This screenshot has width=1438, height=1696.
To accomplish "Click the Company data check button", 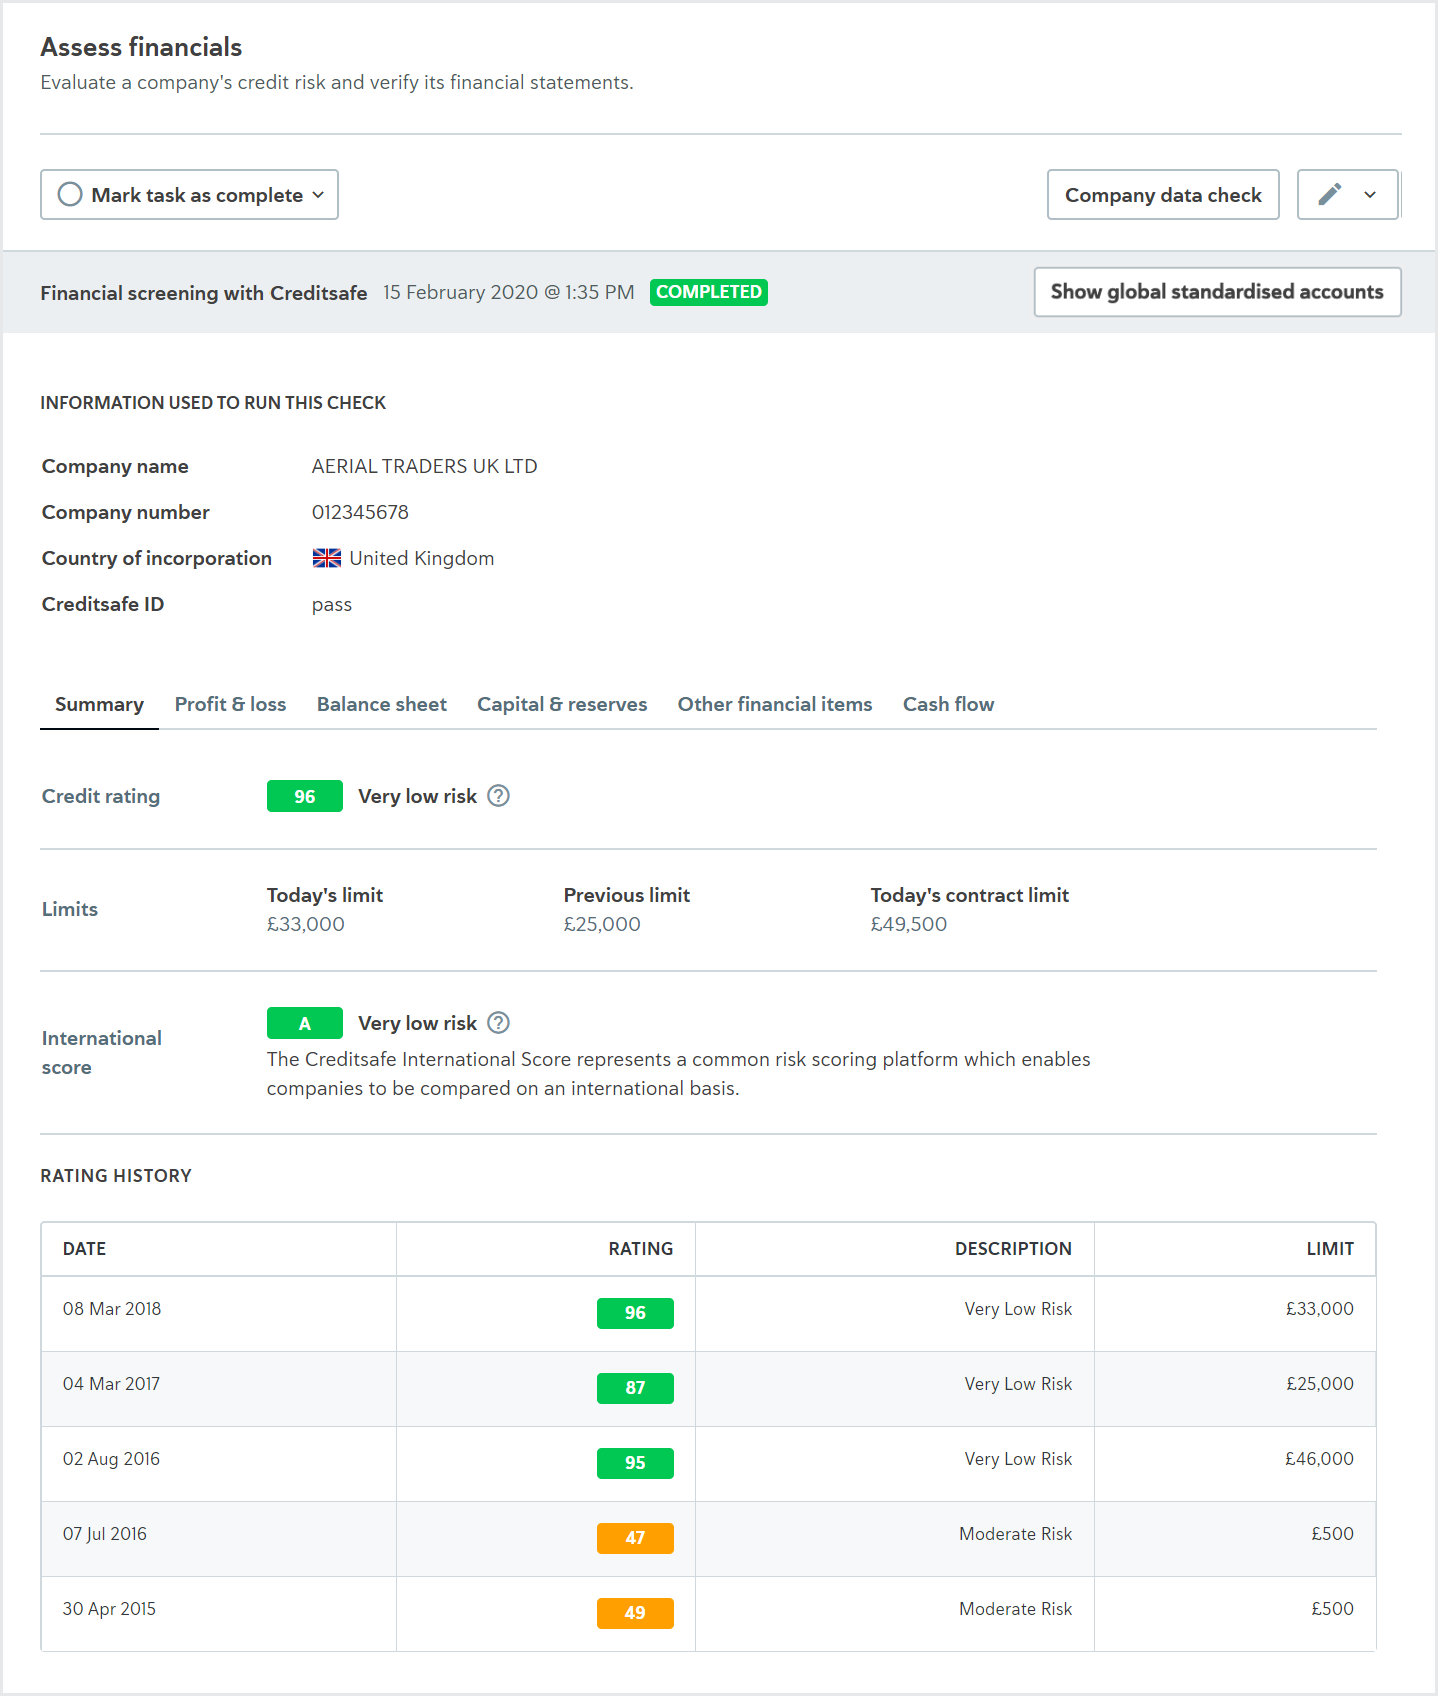I will pos(1163,194).
